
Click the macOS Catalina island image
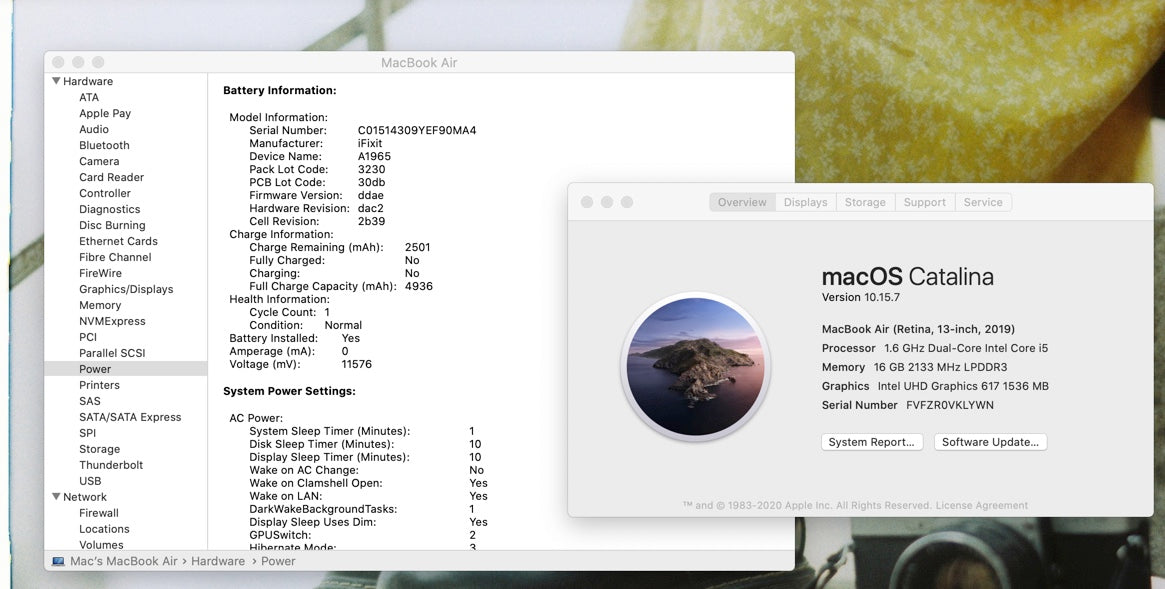pyautogui.click(x=695, y=366)
